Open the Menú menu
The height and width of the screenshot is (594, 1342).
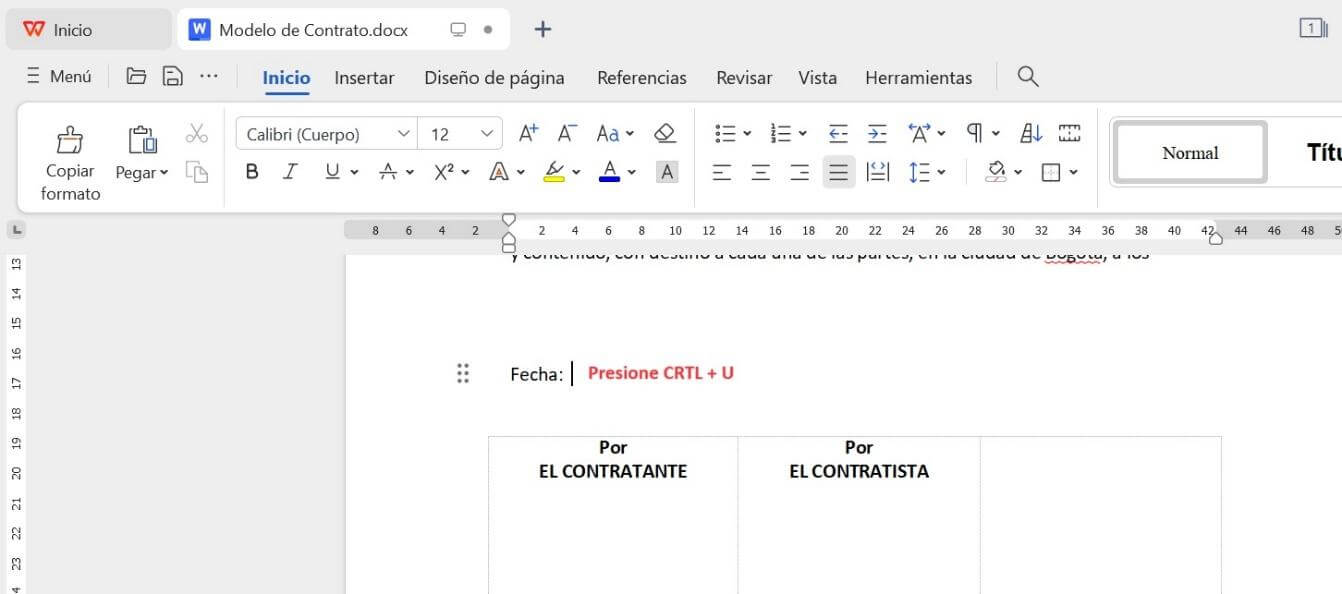tap(57, 75)
